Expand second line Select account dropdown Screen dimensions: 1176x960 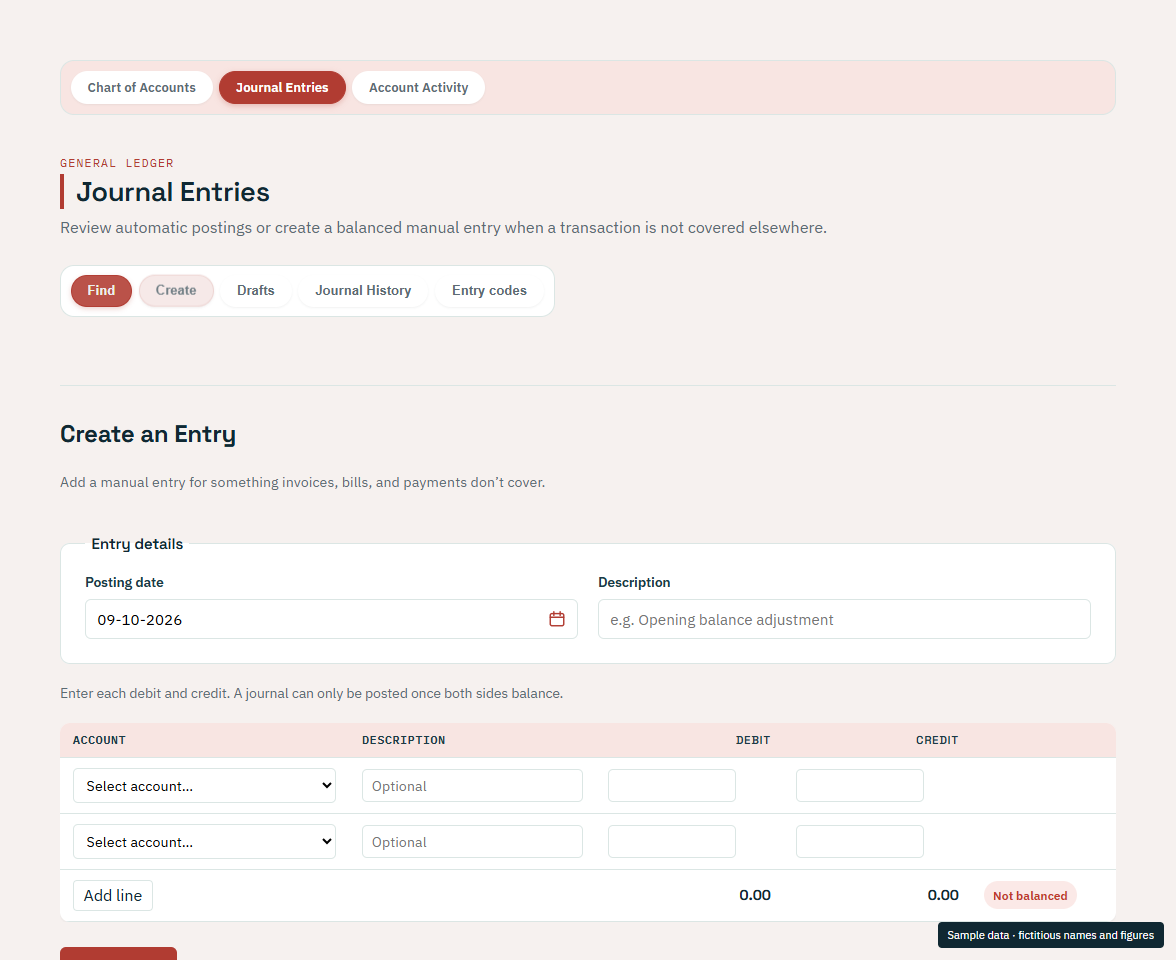point(204,842)
